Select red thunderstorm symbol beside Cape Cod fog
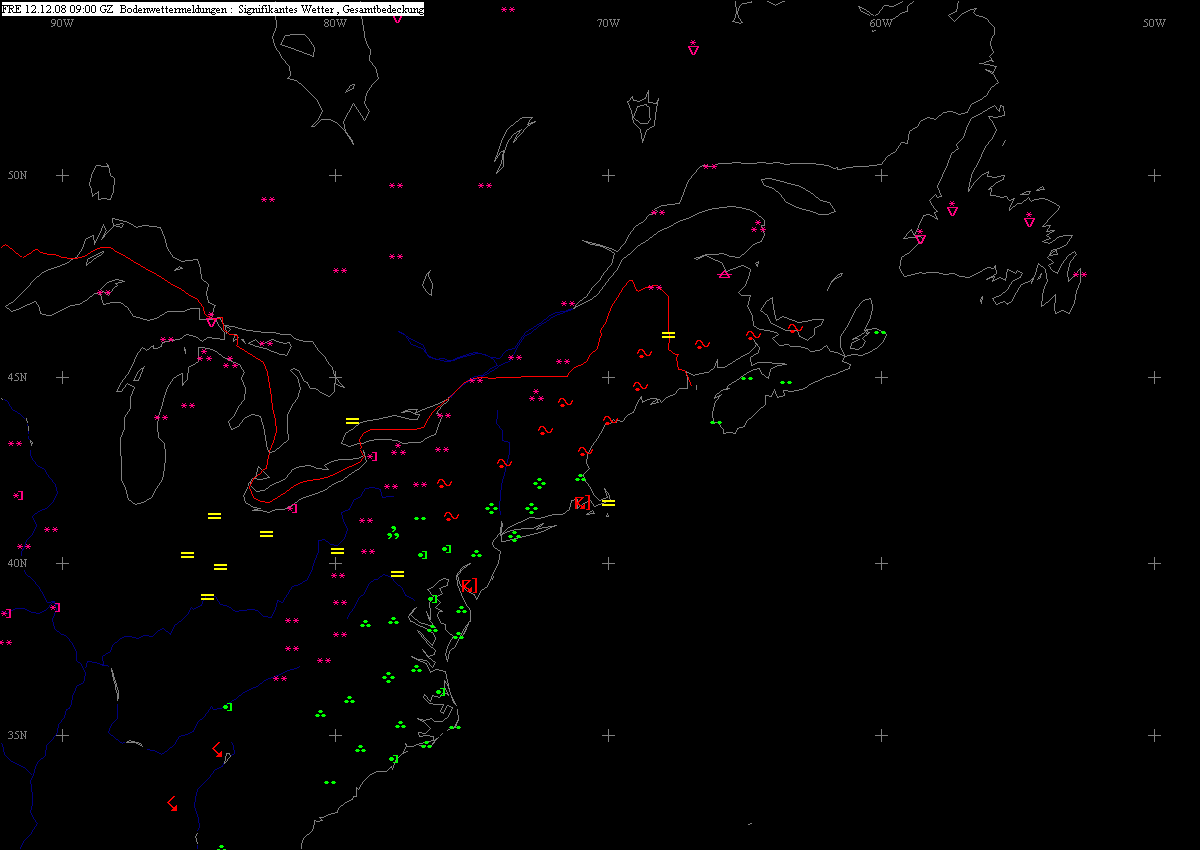Image resolution: width=1200 pixels, height=850 pixels. (582, 503)
